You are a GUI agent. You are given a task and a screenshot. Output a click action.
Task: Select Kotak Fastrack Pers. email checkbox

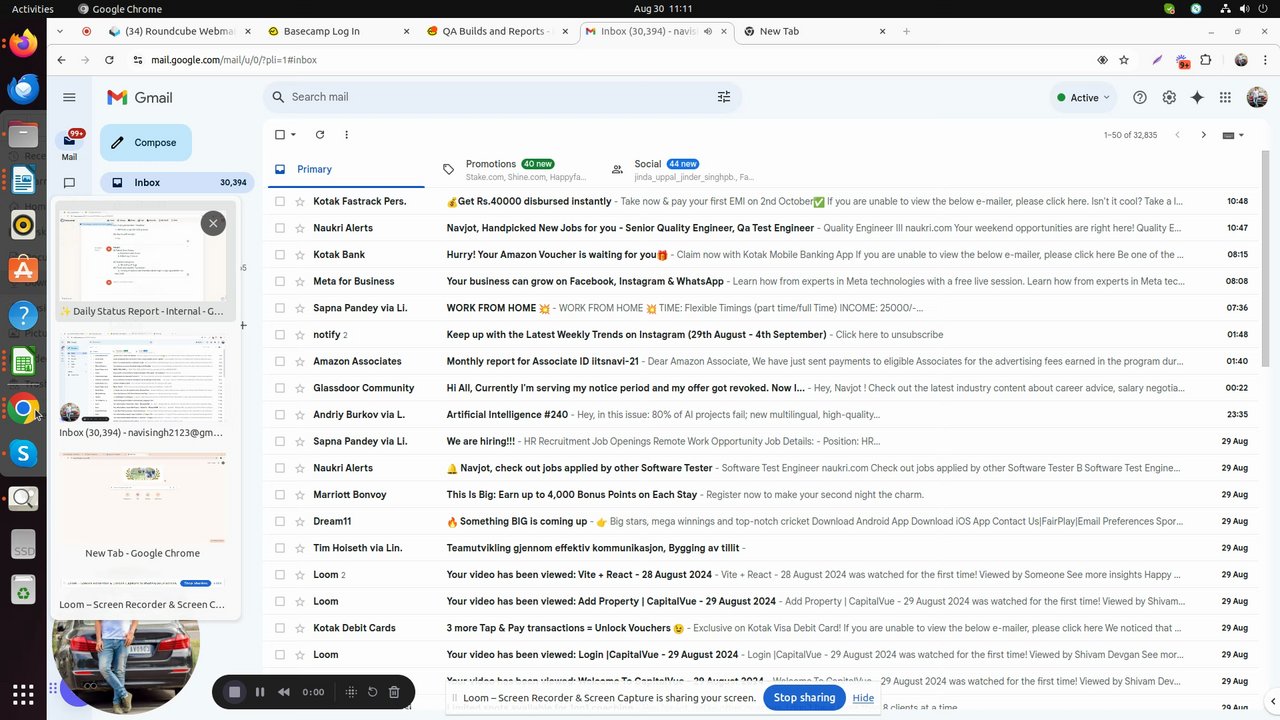tap(280, 201)
